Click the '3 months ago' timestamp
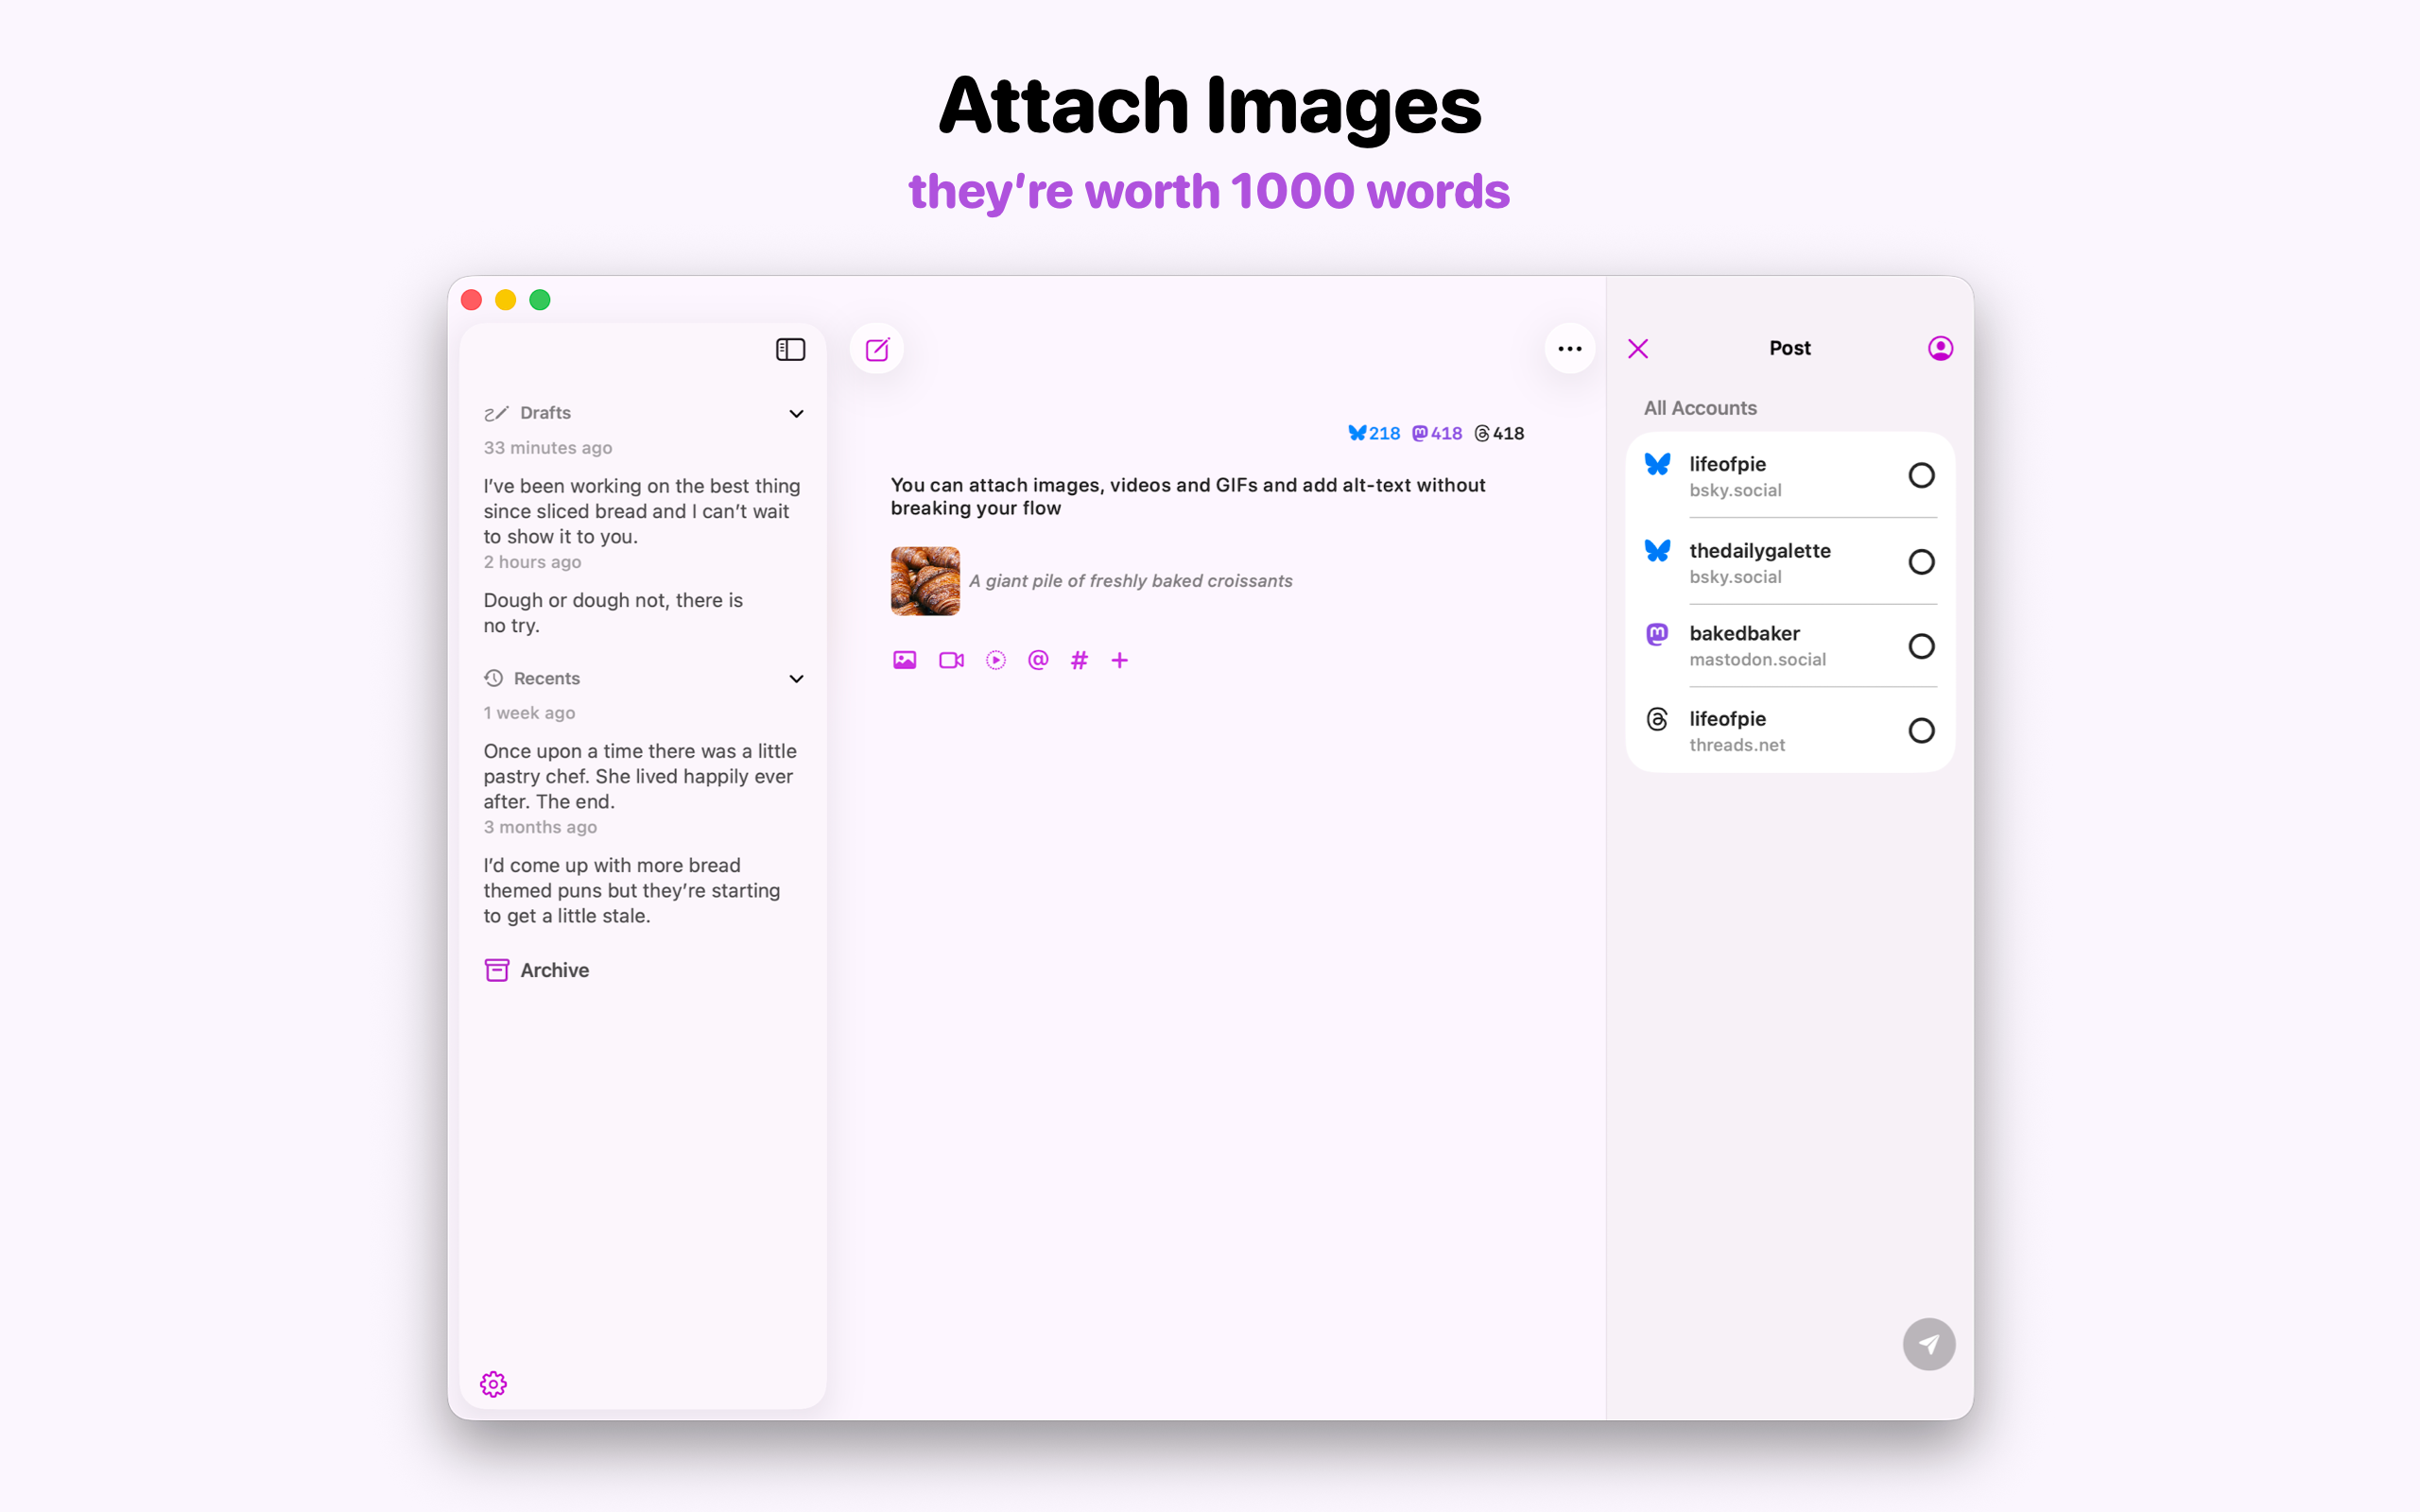This screenshot has height=1512, width=2420. 540,827
